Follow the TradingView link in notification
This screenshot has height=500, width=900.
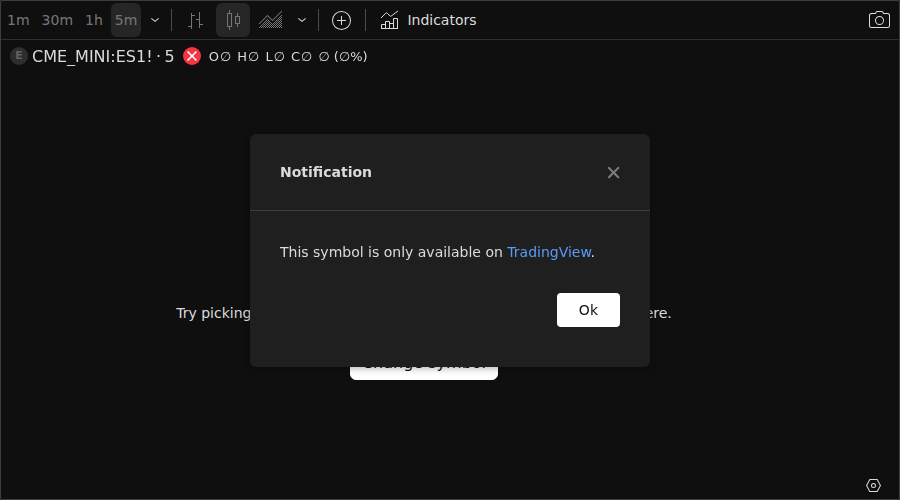click(549, 252)
